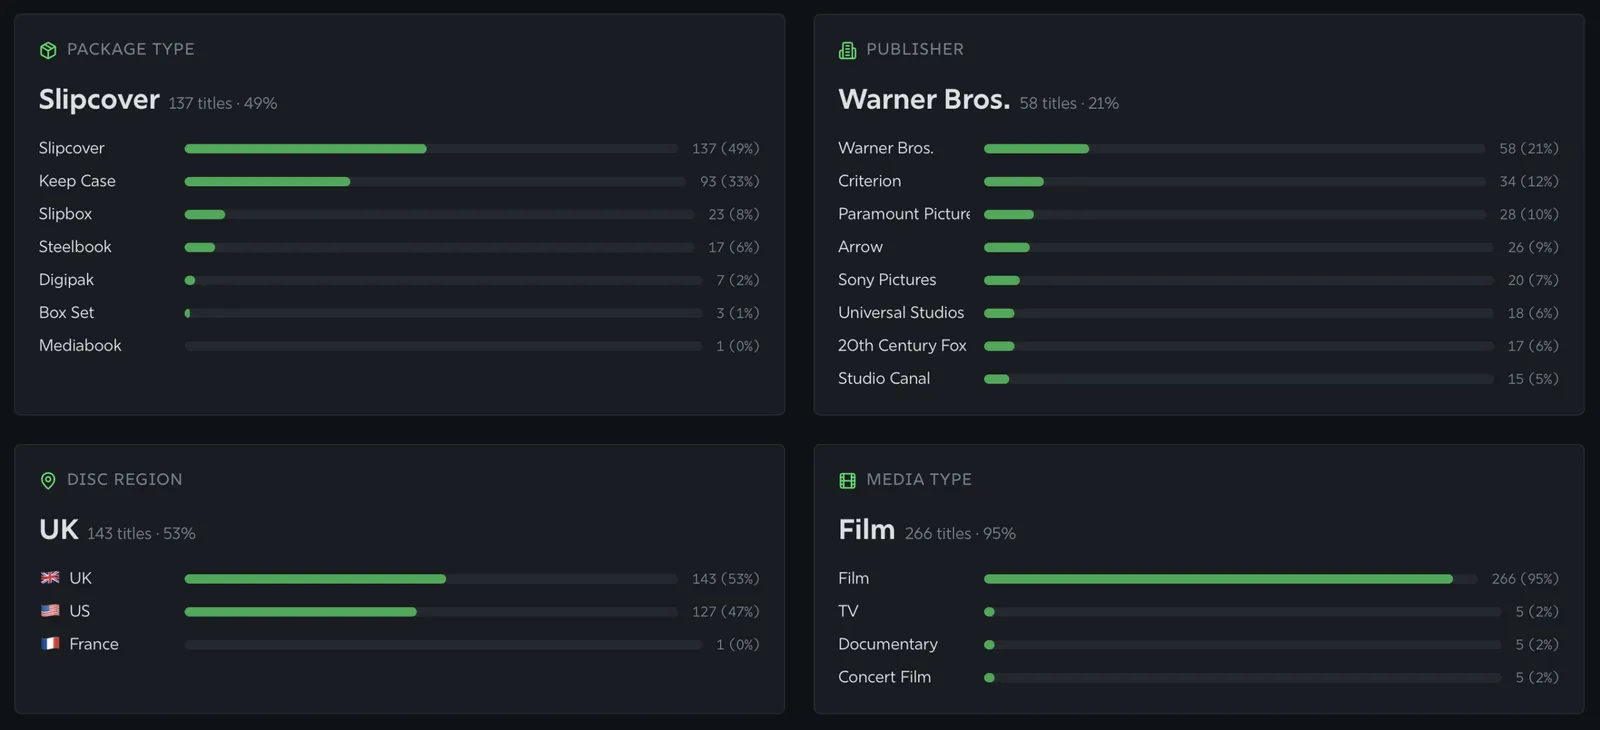Viewport: 1600px width, 730px height.
Task: Click the Disc Region map pin icon
Action: pyautogui.click(x=48, y=480)
